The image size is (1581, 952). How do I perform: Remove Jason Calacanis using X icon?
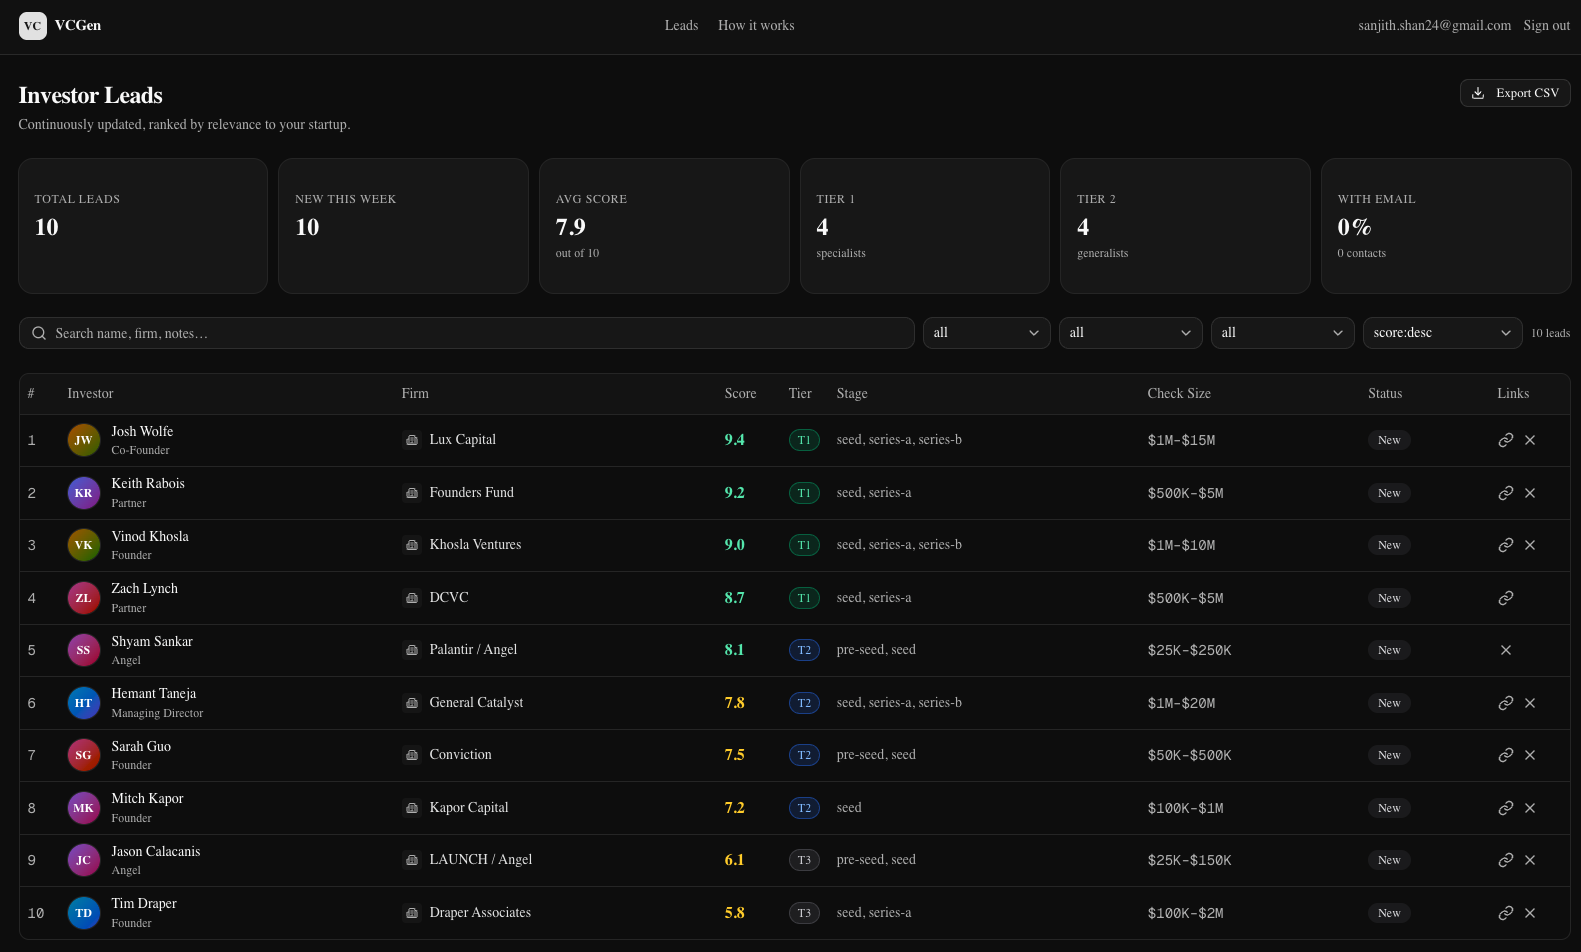tap(1530, 860)
